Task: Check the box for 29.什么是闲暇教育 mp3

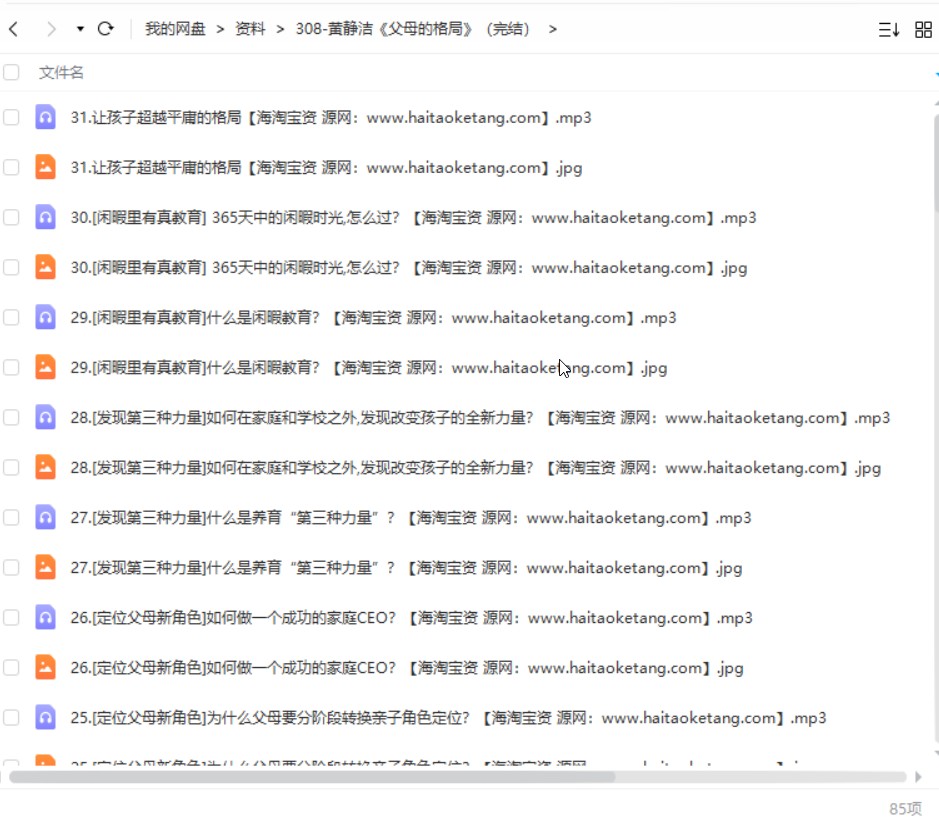Action: click(11, 317)
